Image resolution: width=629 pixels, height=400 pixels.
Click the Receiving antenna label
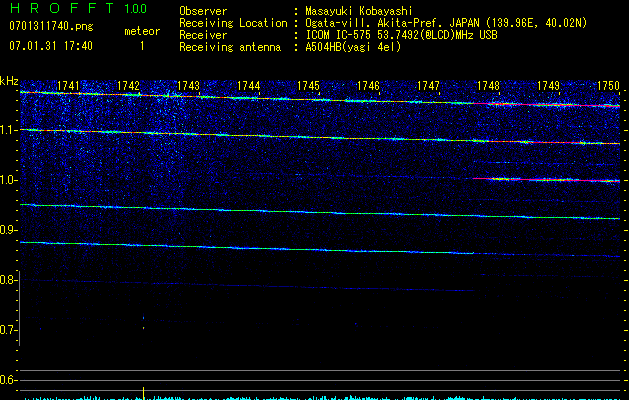(x=230, y=47)
